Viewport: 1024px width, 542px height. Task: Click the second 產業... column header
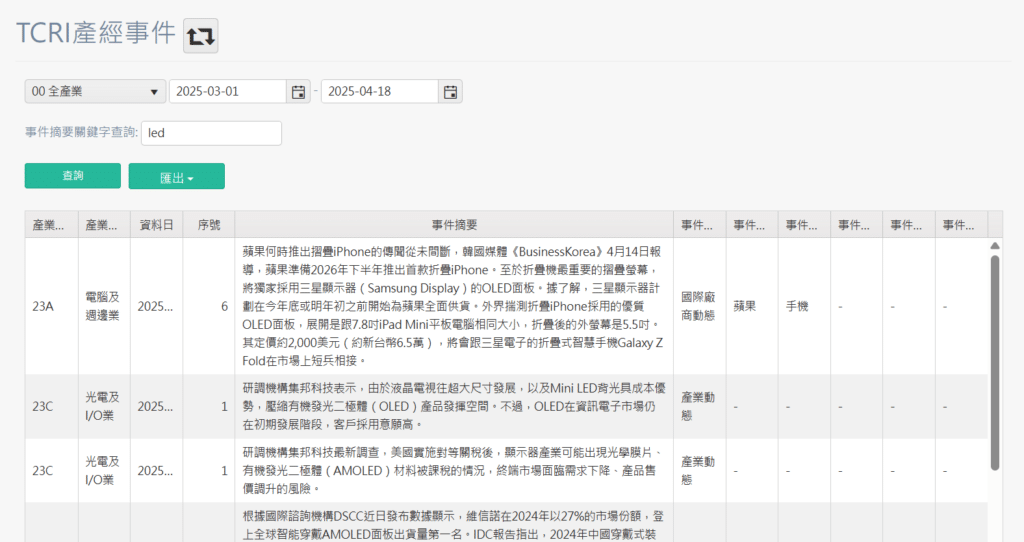coord(104,225)
